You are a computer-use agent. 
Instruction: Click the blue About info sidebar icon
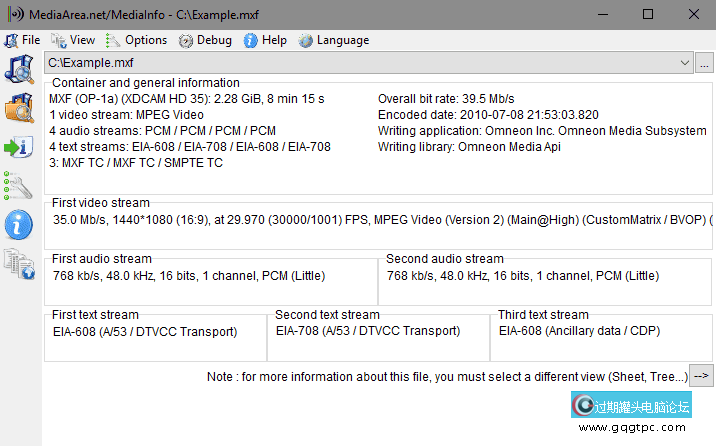pos(19,225)
